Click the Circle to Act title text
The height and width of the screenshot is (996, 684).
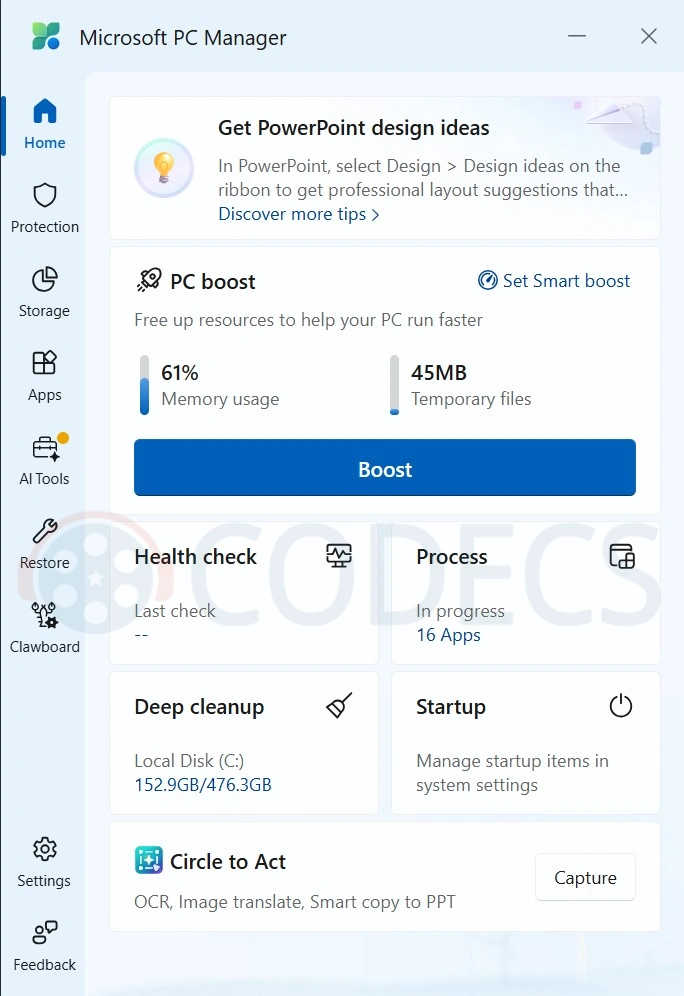click(228, 861)
